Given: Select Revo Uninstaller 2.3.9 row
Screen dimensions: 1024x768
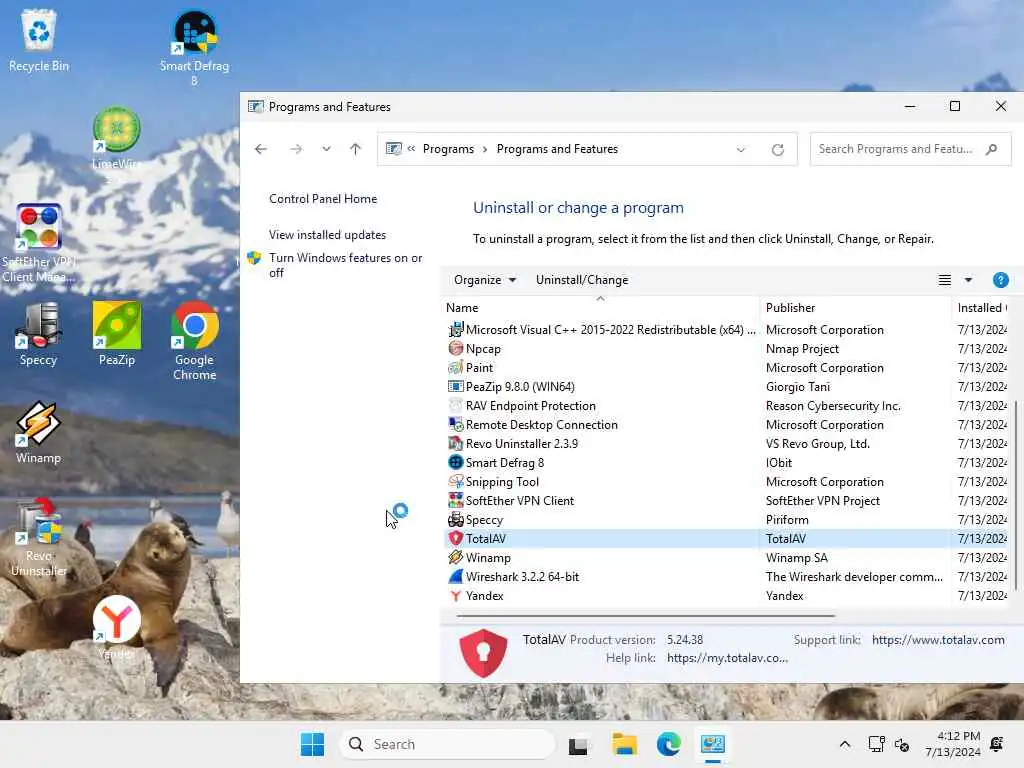Looking at the screenshot, I should 725,443.
